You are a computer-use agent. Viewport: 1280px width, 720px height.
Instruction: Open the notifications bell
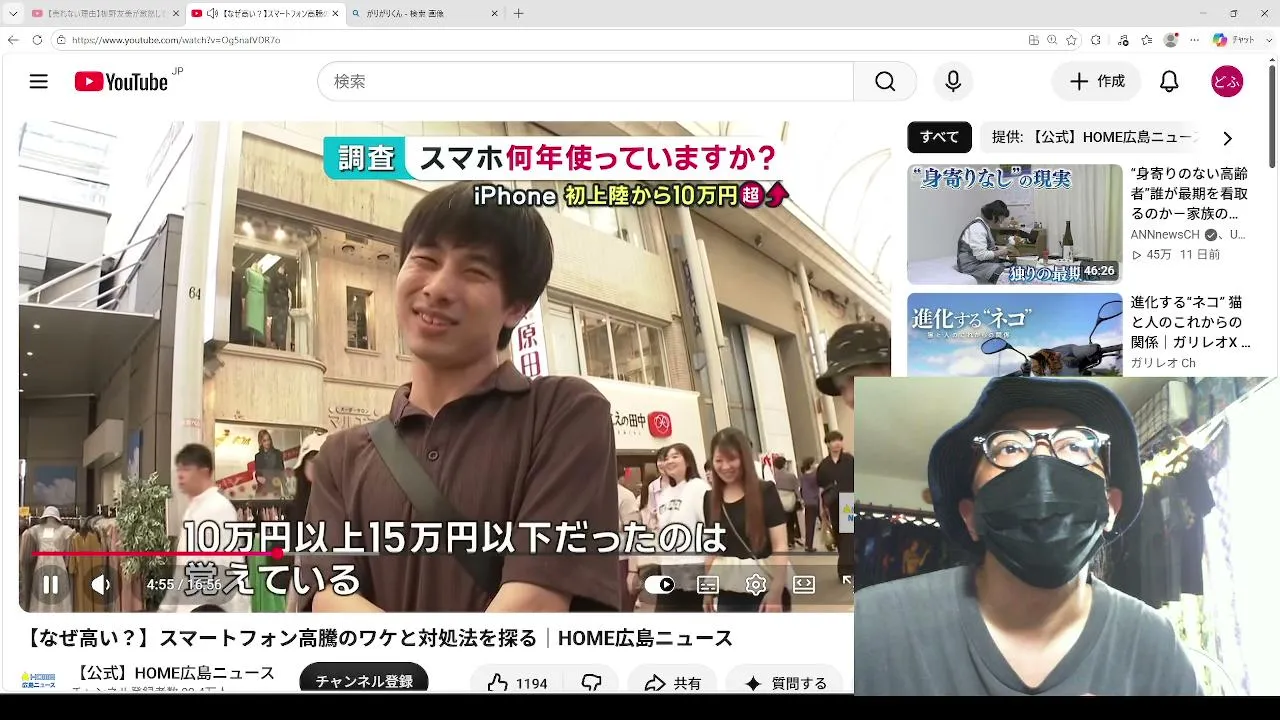click(x=1169, y=82)
